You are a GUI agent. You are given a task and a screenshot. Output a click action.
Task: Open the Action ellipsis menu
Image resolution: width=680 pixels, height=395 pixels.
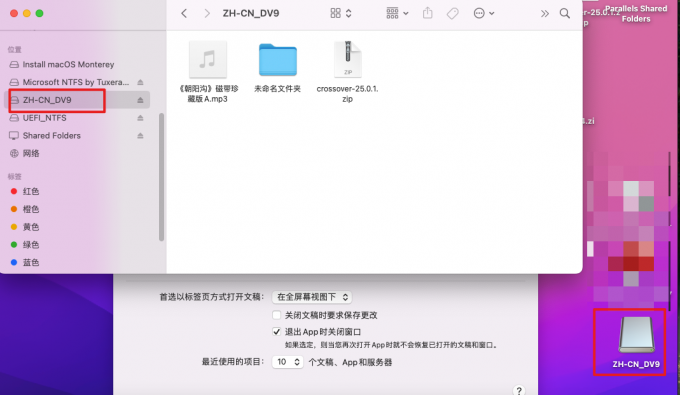484,13
